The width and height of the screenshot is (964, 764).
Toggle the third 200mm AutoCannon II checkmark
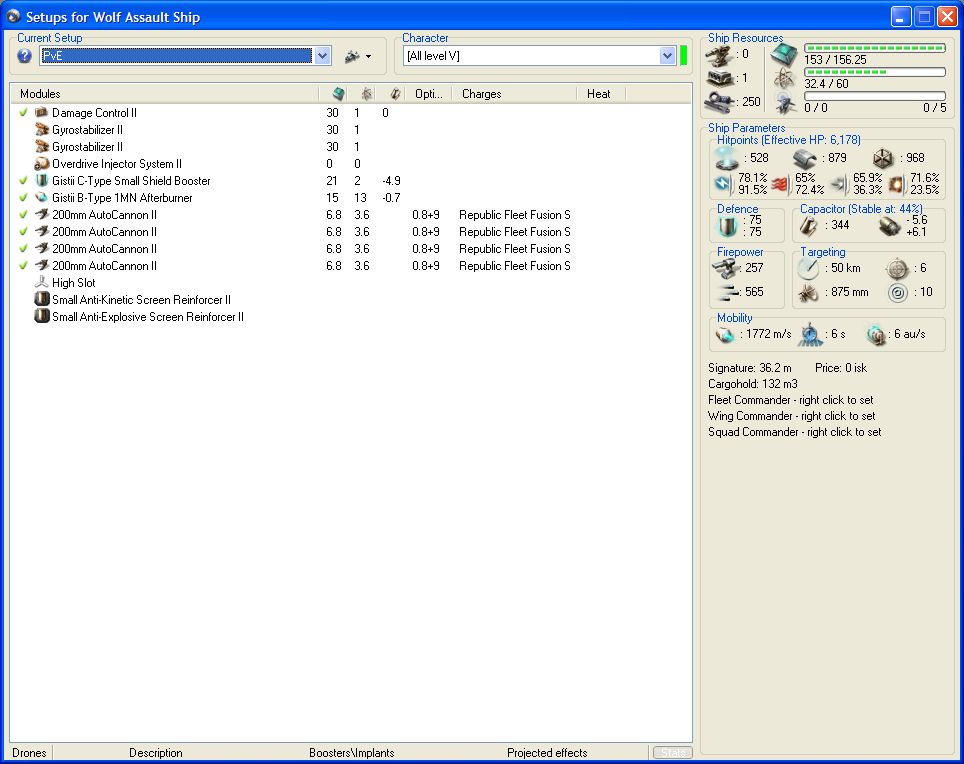[23, 249]
